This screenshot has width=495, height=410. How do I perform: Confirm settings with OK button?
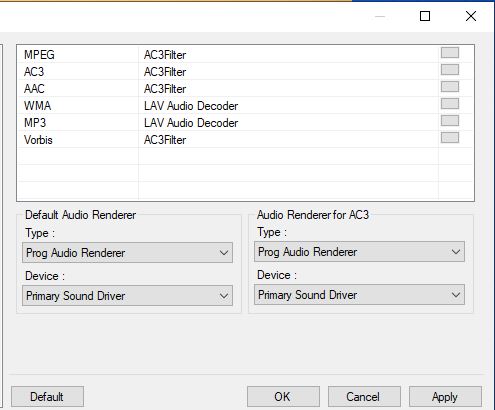tap(283, 397)
